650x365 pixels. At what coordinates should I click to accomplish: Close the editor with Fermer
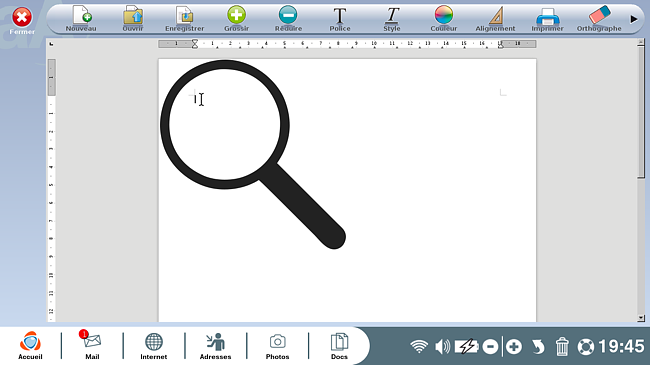click(x=22, y=21)
